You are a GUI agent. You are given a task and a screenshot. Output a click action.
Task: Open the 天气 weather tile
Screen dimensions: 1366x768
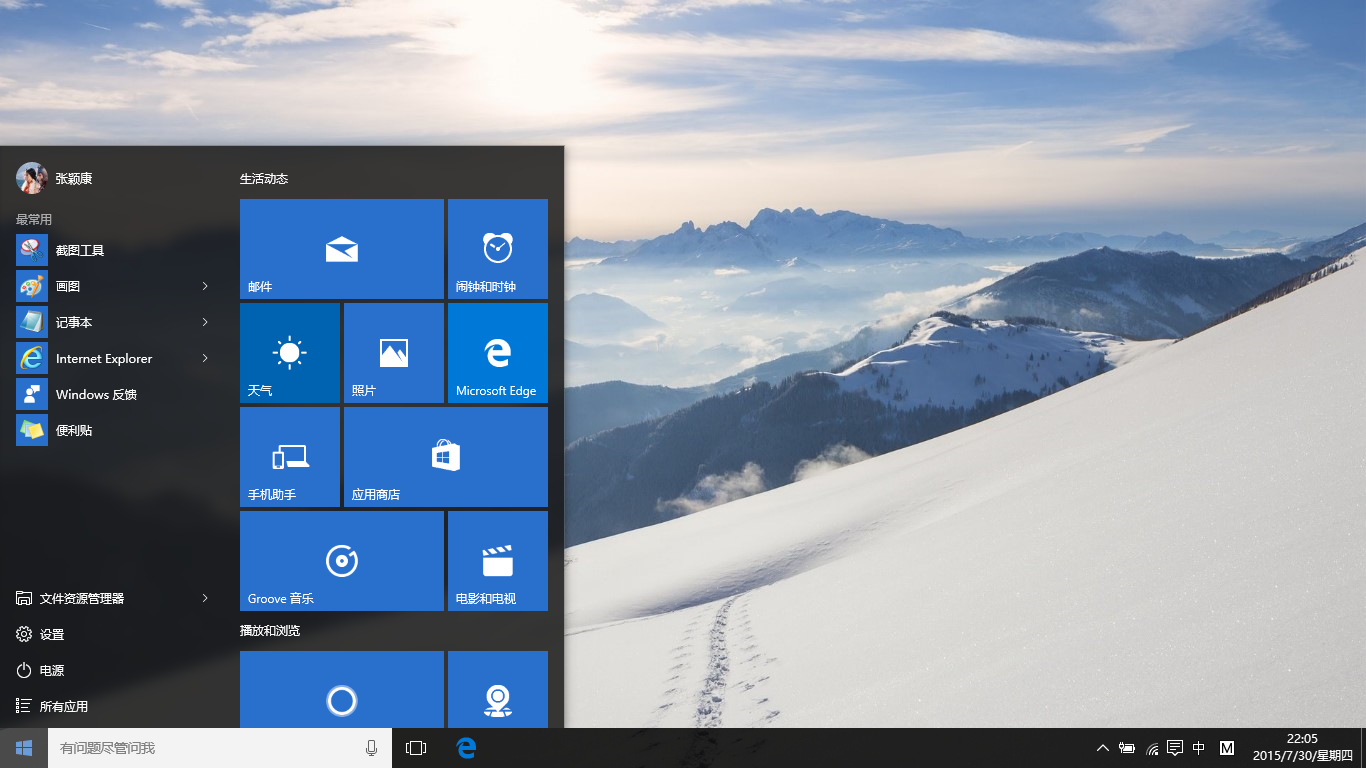(x=290, y=353)
